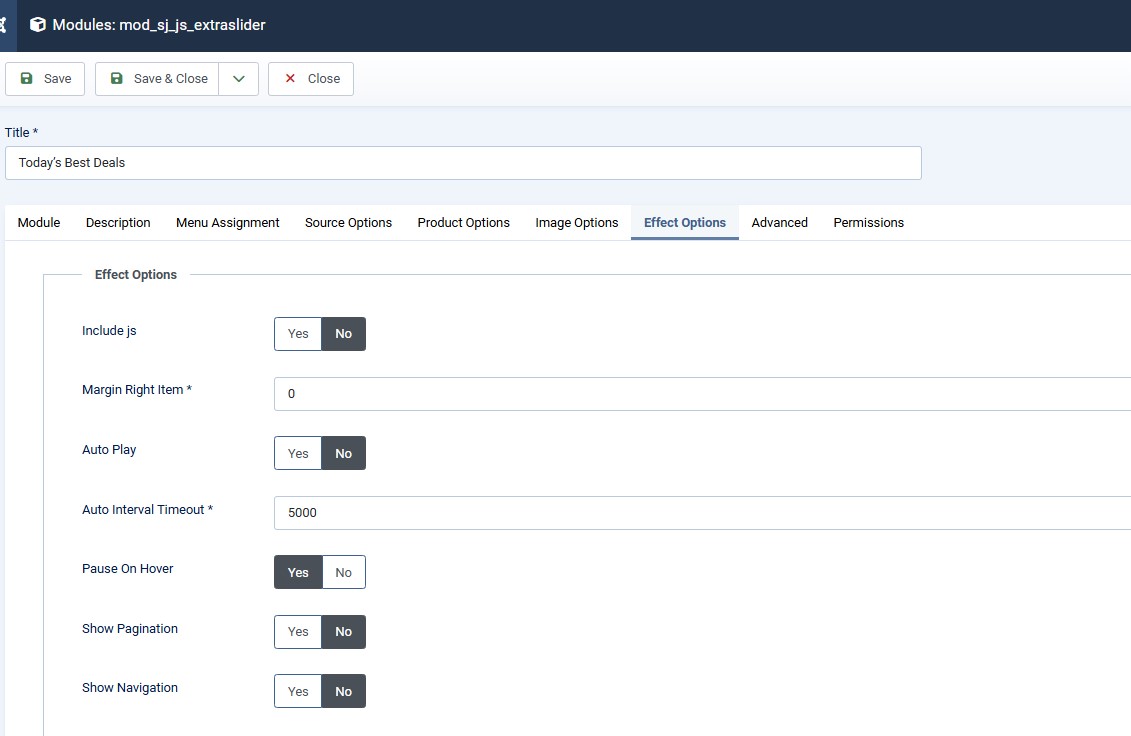The width and height of the screenshot is (1131, 736).
Task: Click the Auto Interval Timeout field
Action: point(700,513)
